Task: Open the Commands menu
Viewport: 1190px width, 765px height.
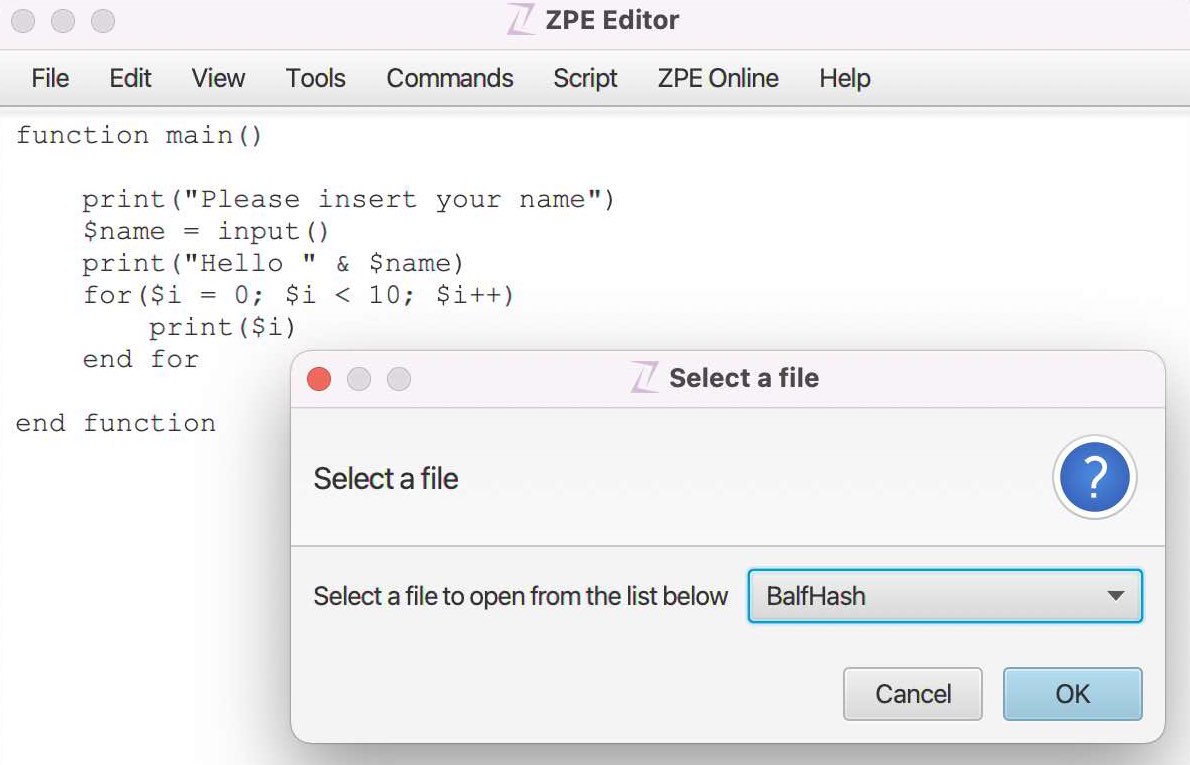Action: click(449, 78)
